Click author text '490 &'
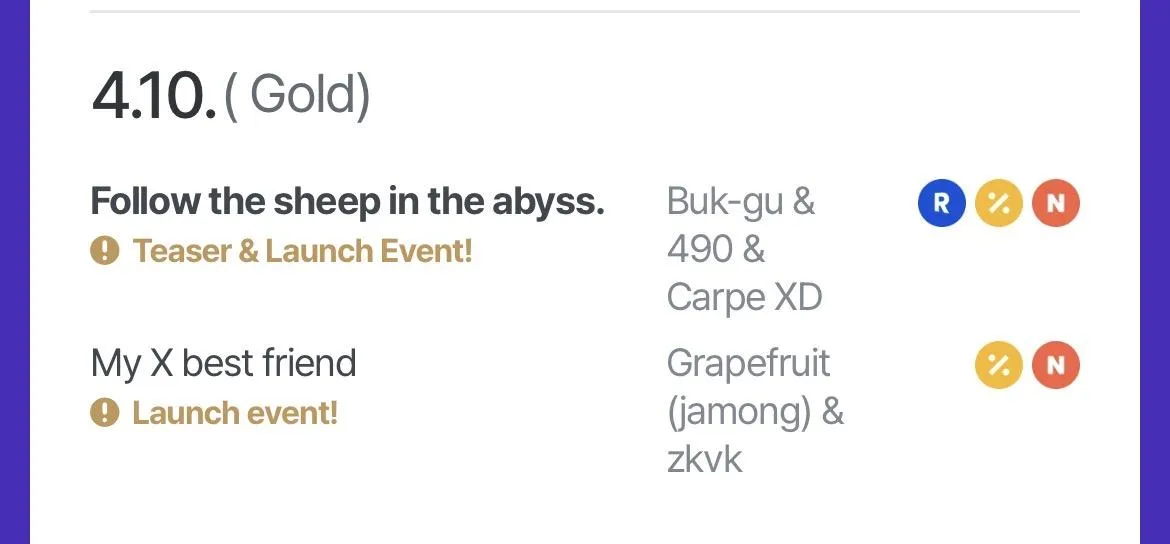The height and width of the screenshot is (544, 1170). pyautogui.click(x=716, y=250)
